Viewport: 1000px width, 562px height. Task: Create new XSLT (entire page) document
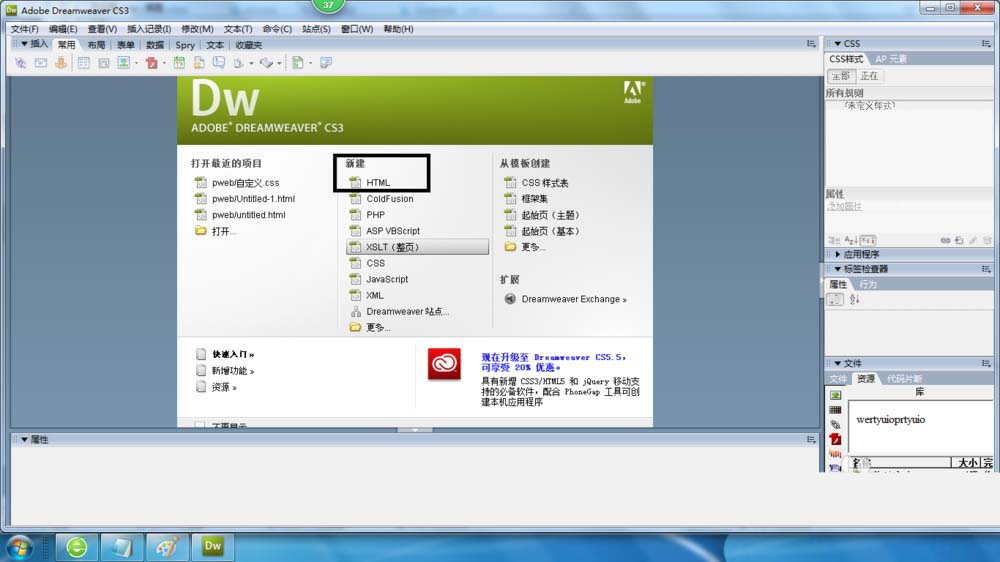[x=417, y=247]
